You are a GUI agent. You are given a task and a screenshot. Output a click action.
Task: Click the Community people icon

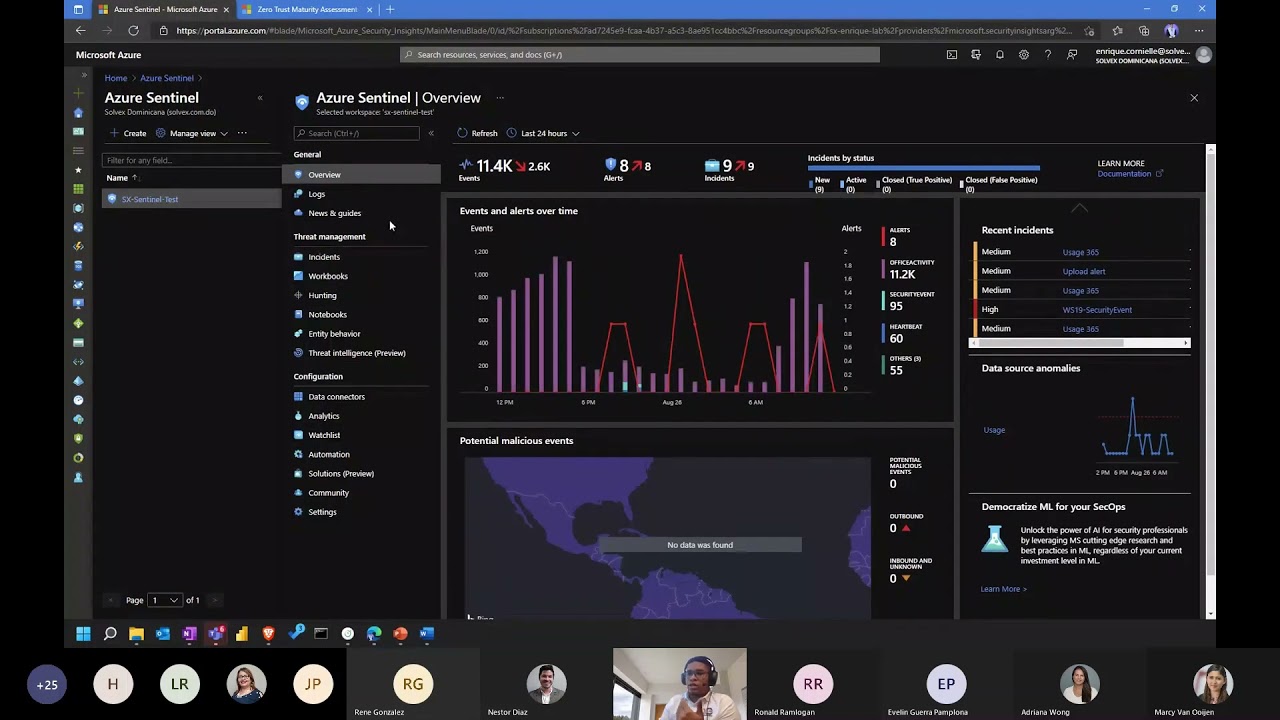298,493
